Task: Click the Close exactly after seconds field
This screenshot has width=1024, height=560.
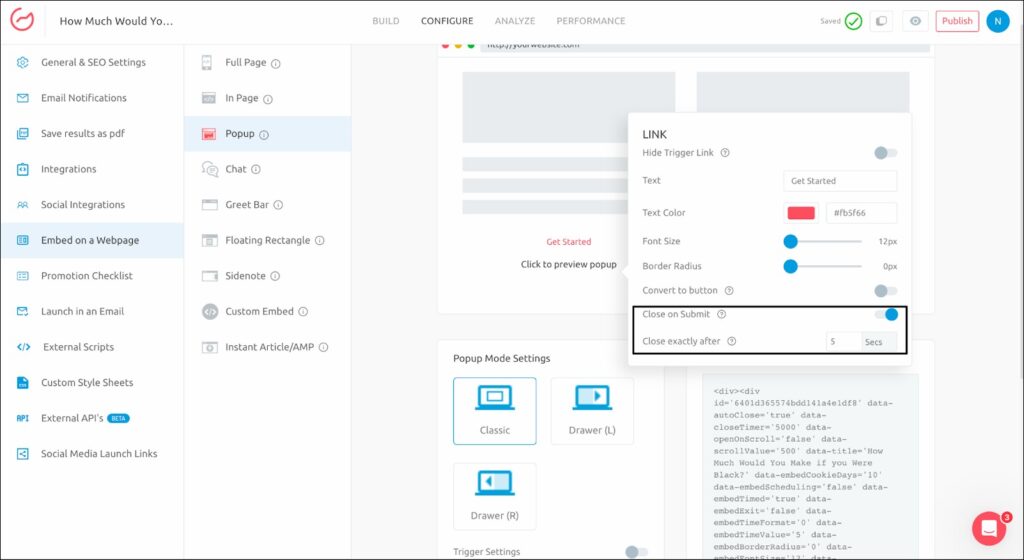Action: pyautogui.click(x=842, y=342)
